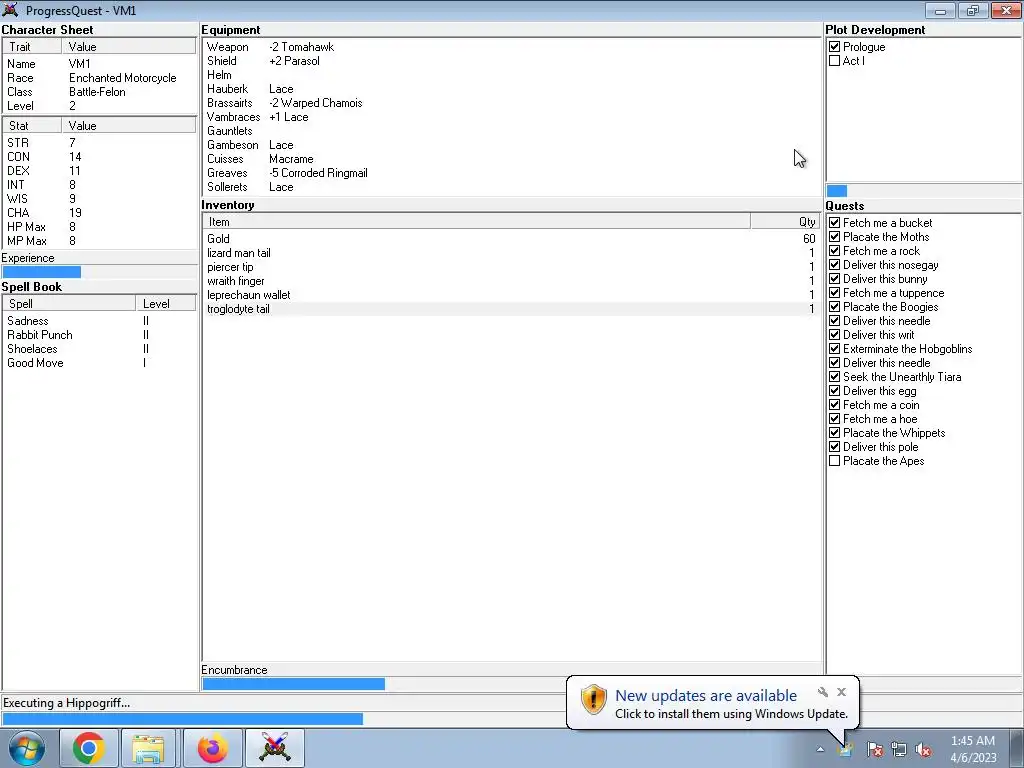Select the Sadness spell row

[x=99, y=321]
